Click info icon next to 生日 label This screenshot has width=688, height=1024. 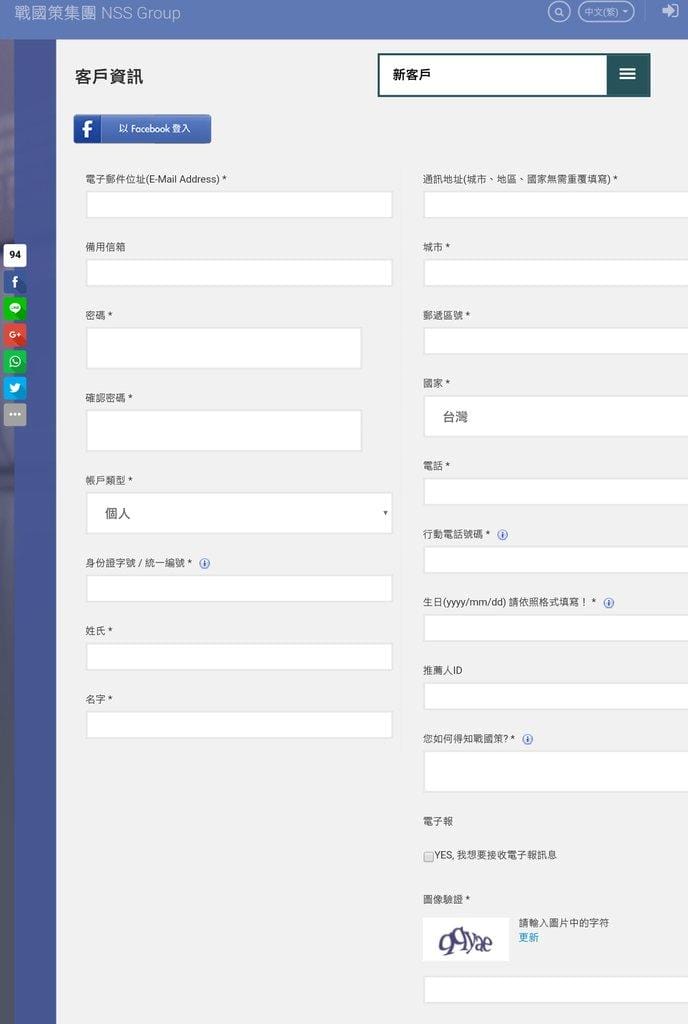click(608, 603)
